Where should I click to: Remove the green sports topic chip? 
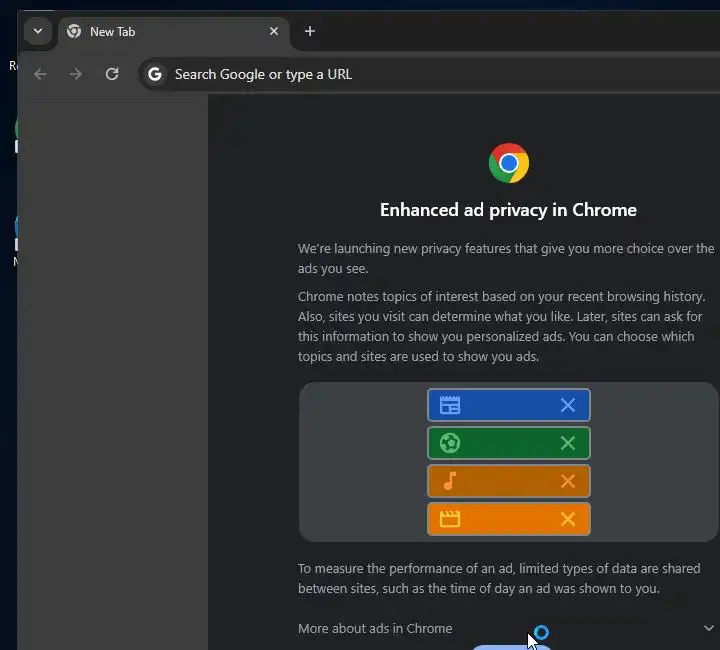pyautogui.click(x=568, y=443)
